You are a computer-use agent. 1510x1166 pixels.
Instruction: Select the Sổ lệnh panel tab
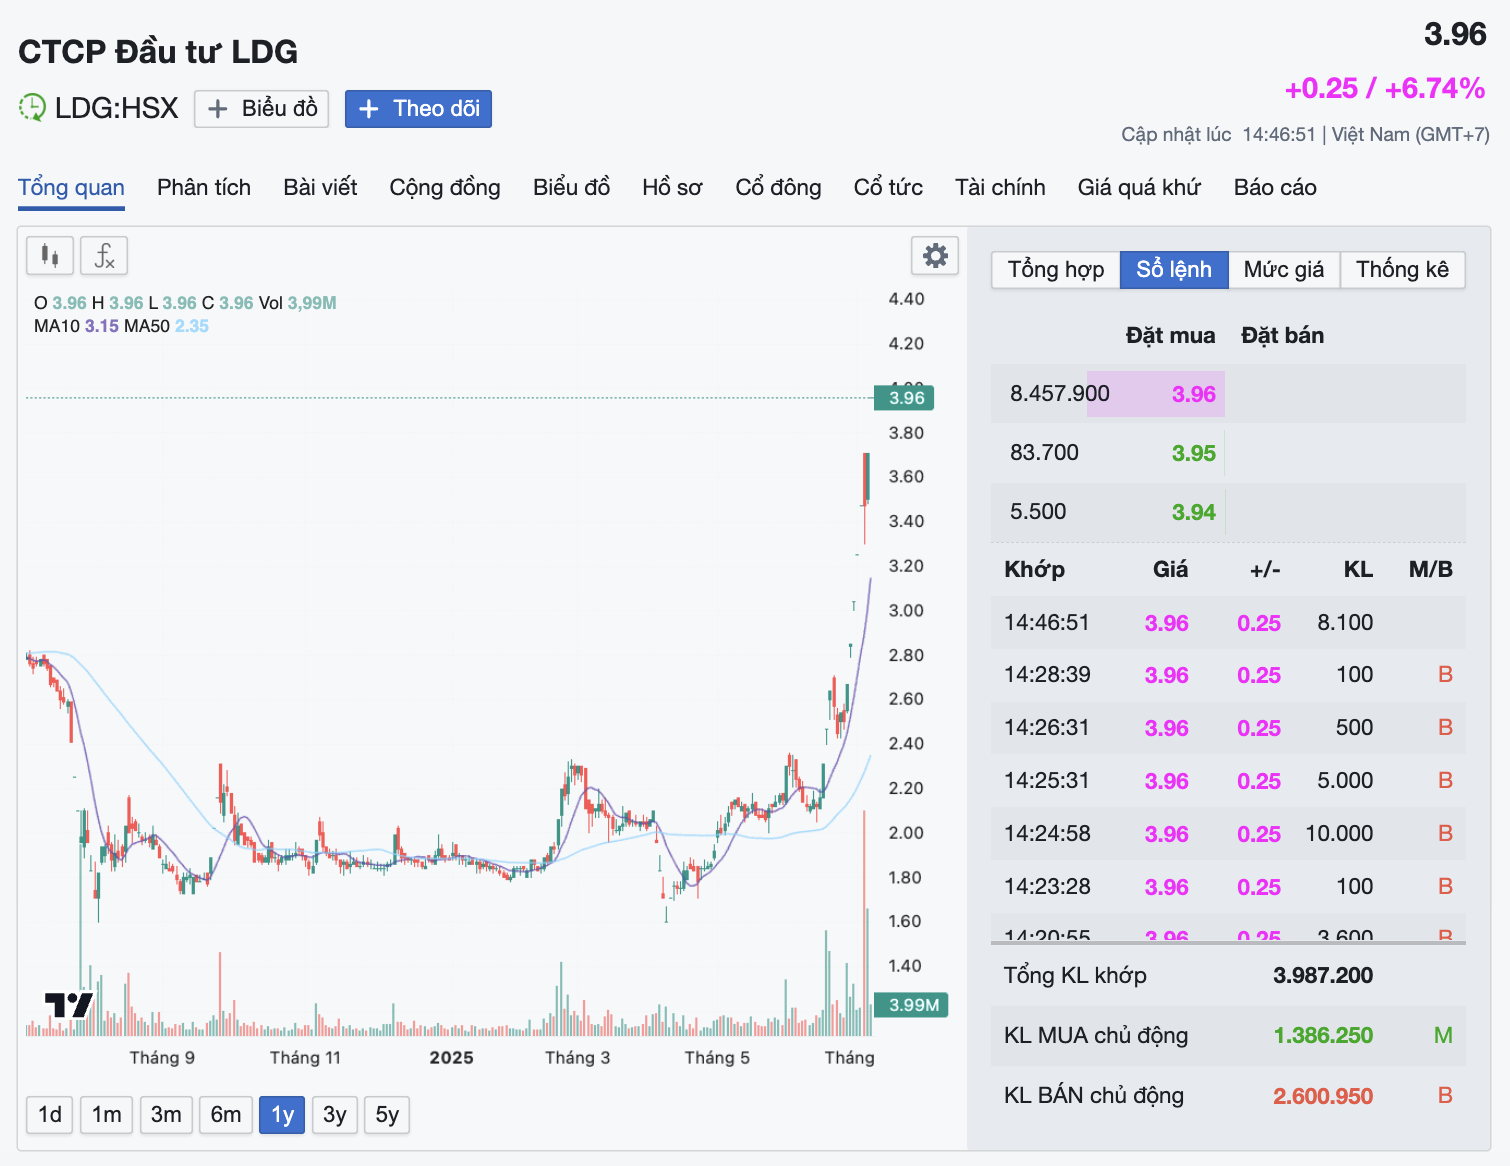pos(1174,270)
